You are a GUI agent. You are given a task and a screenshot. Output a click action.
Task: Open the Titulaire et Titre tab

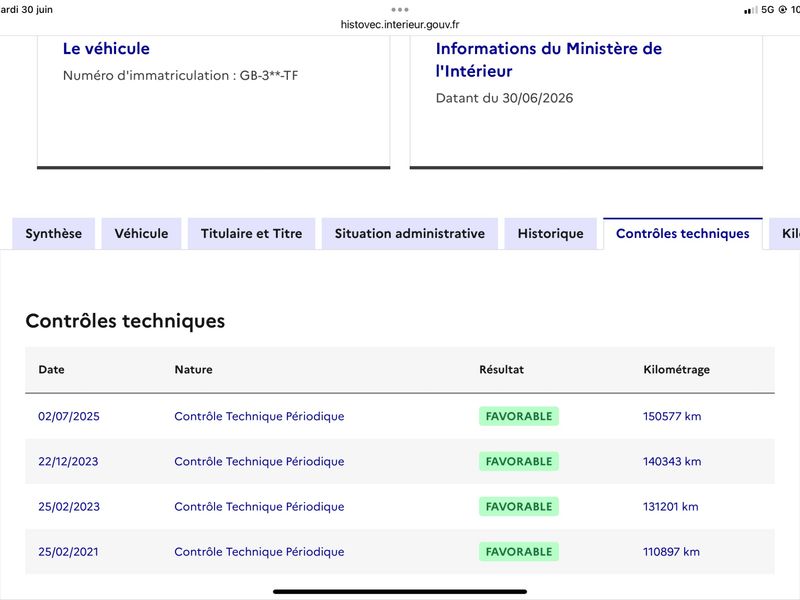(252, 234)
